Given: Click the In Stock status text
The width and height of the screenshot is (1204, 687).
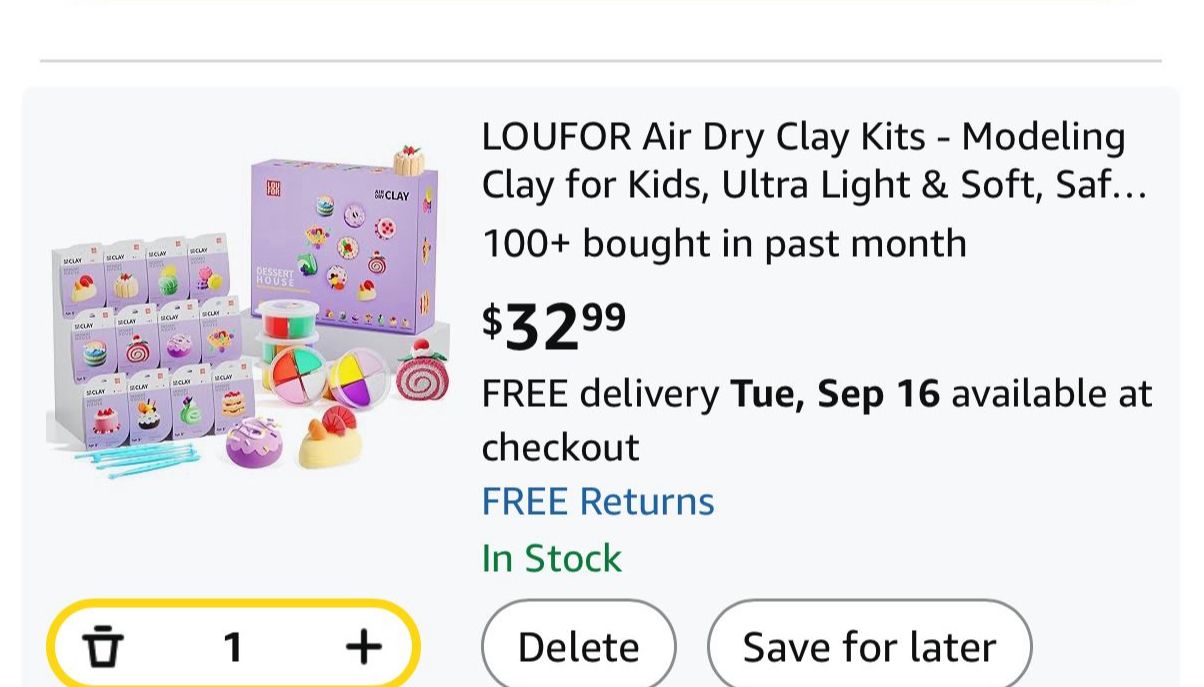Looking at the screenshot, I should point(551,558).
